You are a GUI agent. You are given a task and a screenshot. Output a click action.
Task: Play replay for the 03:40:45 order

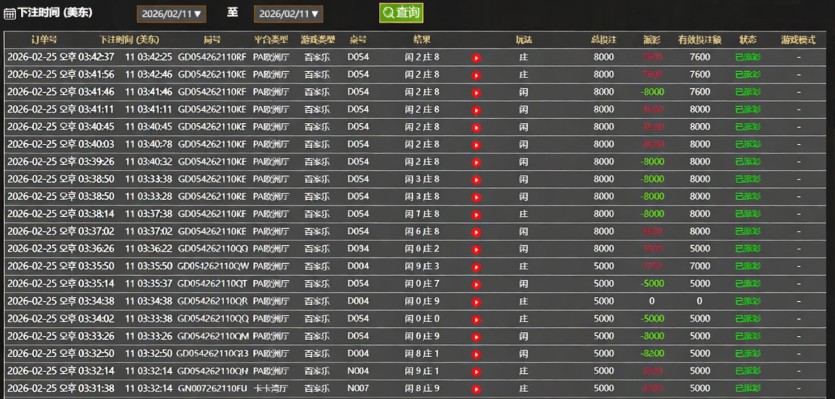[476, 128]
